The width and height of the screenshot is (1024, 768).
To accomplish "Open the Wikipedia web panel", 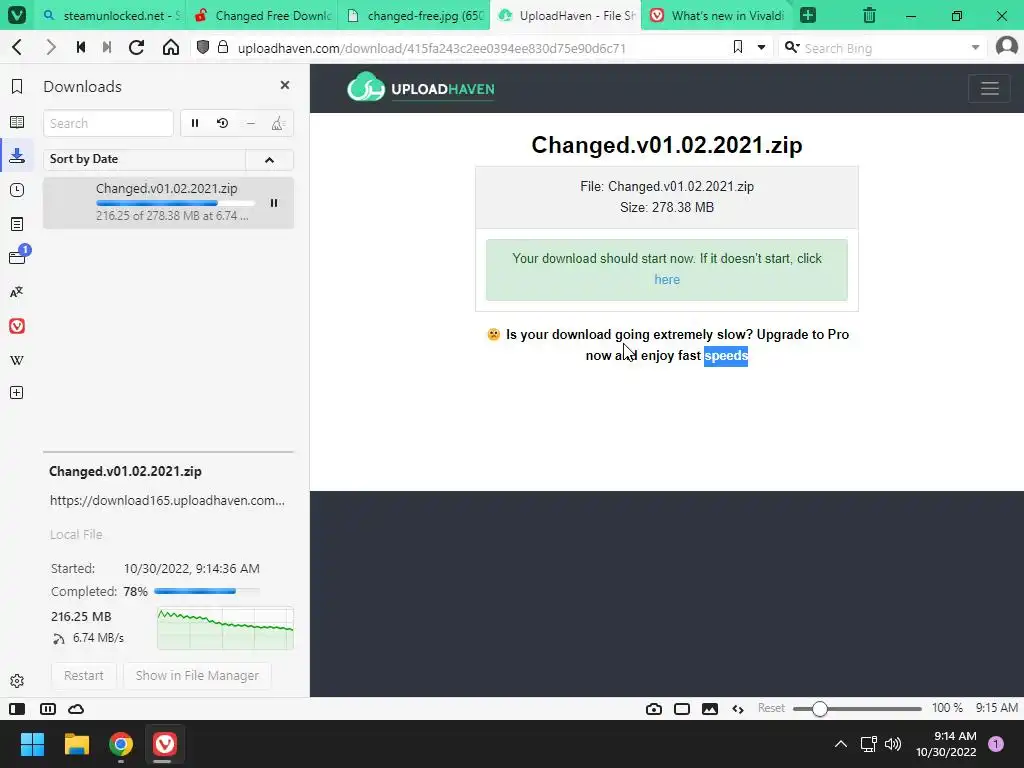I will pos(17,360).
